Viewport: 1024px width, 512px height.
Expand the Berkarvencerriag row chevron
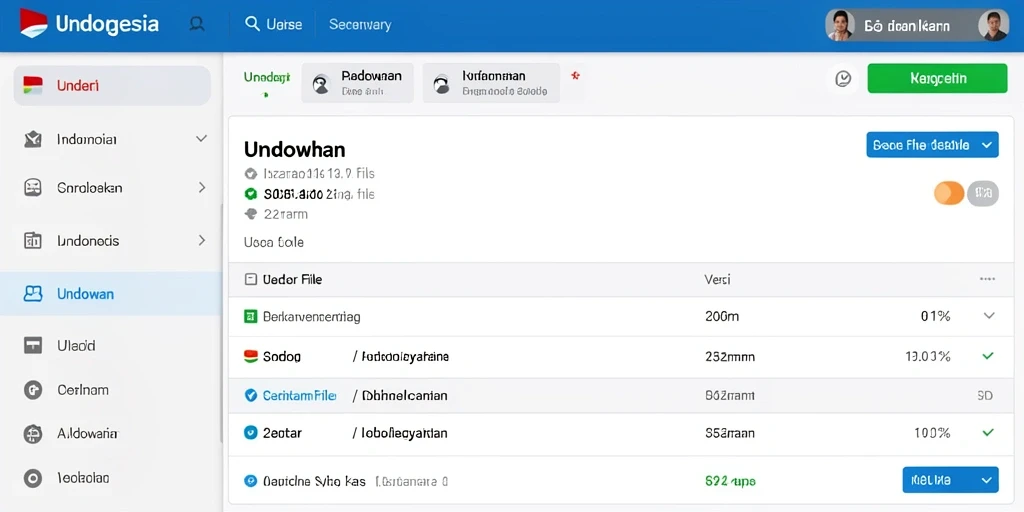(989, 316)
